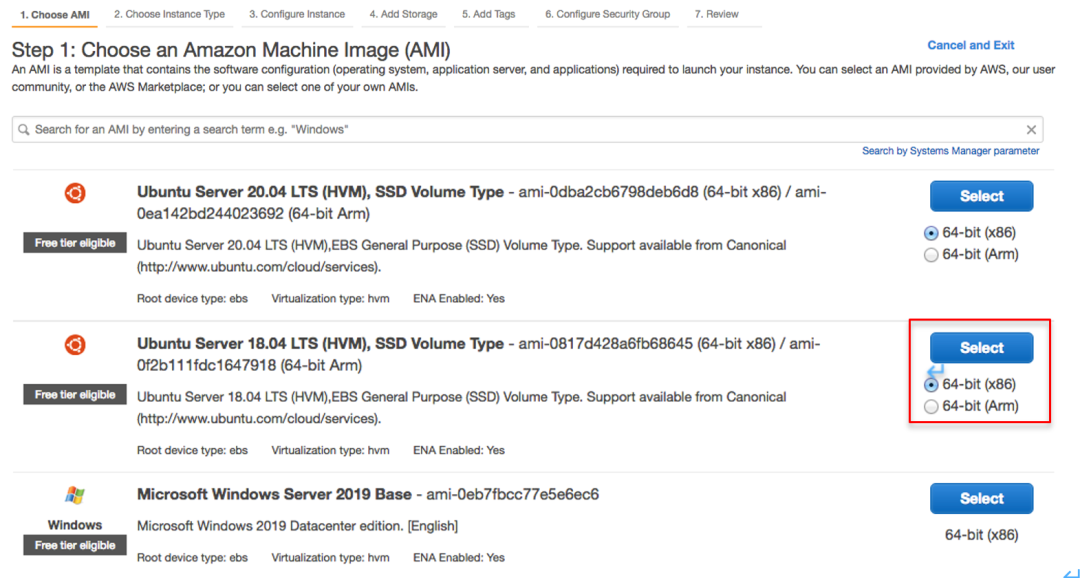Go to 2. Choose Instance Type tab
Image resolution: width=1080 pixels, height=578 pixels.
tap(169, 14)
